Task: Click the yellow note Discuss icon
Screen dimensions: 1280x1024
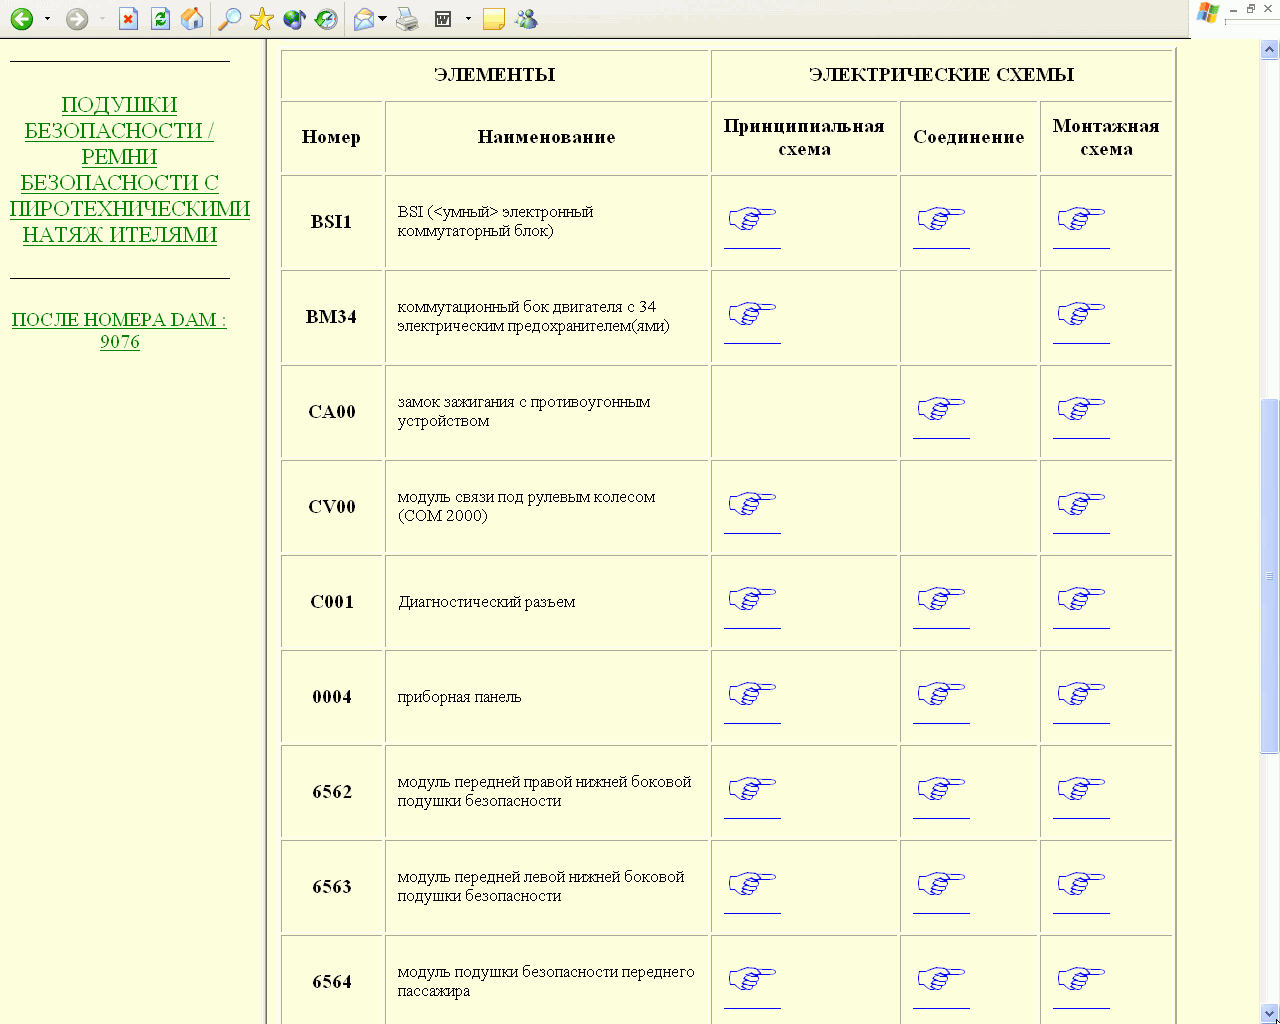Action: (x=493, y=19)
